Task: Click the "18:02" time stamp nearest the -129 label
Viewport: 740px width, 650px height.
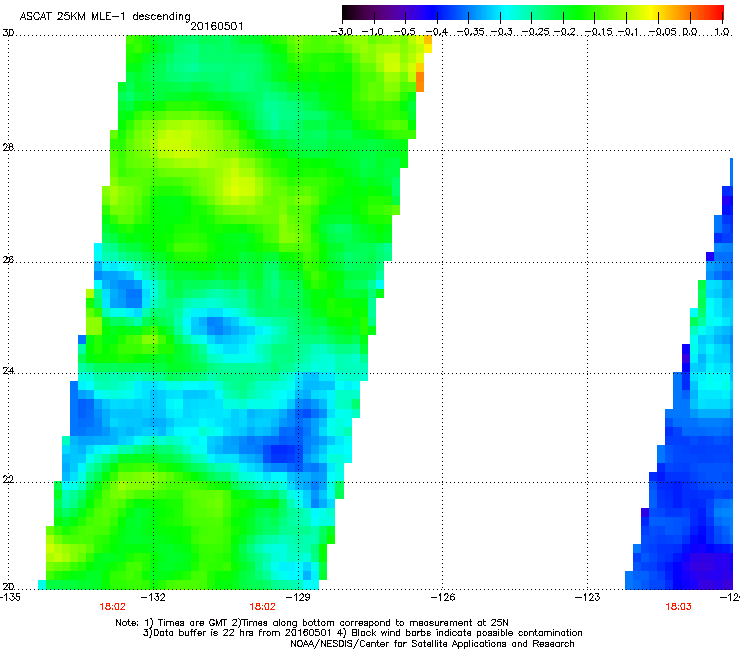Action: coord(262,607)
